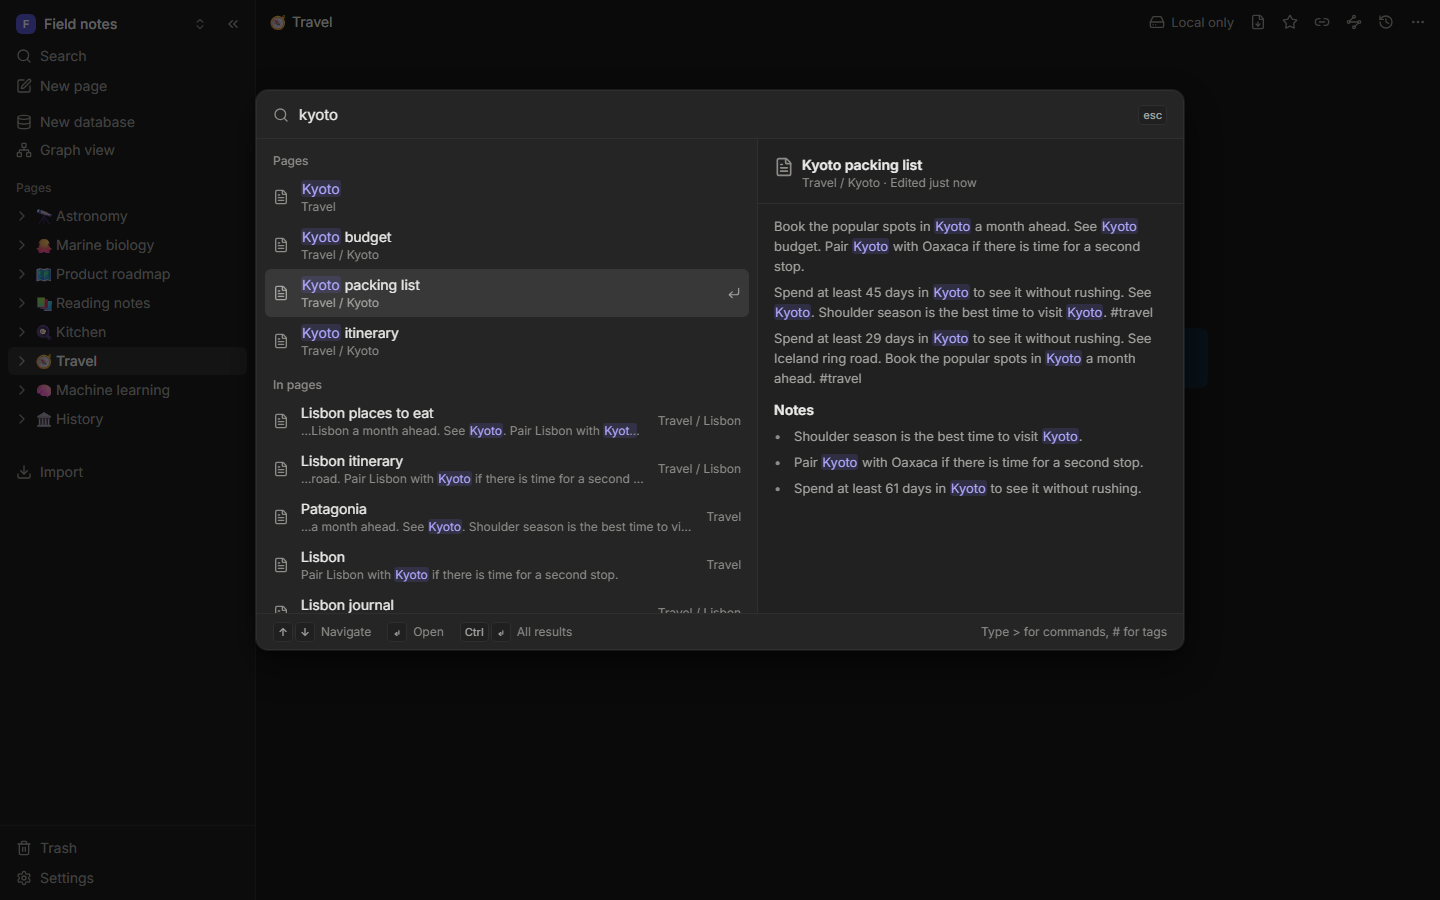Expand the Marine biology chevron
The height and width of the screenshot is (900, 1440).
pos(22,245)
